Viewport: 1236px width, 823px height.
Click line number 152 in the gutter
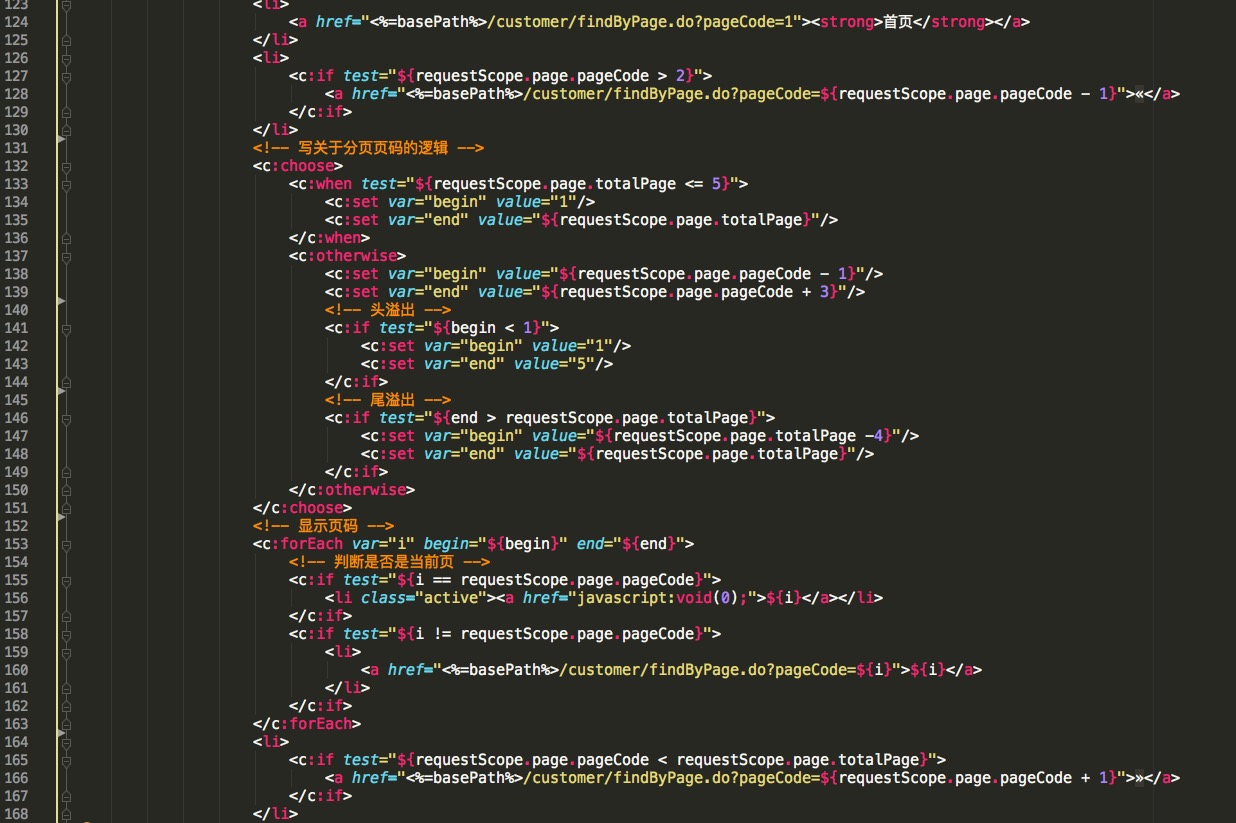tap(16, 526)
